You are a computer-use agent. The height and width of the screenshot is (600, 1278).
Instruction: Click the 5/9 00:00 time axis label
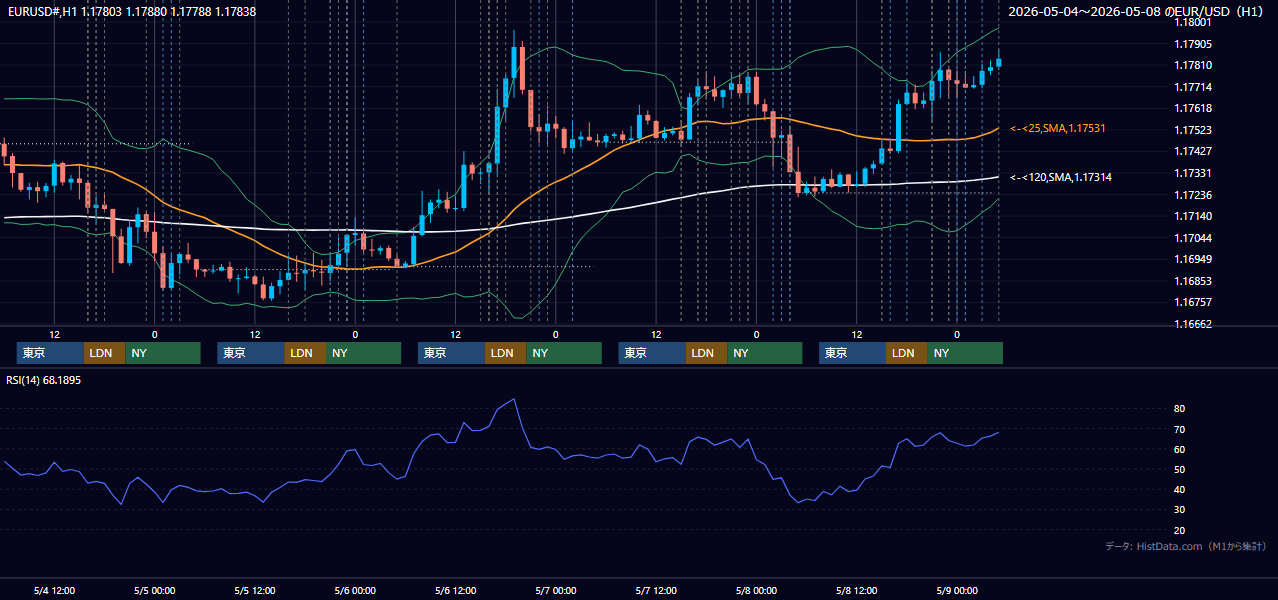coord(957,591)
